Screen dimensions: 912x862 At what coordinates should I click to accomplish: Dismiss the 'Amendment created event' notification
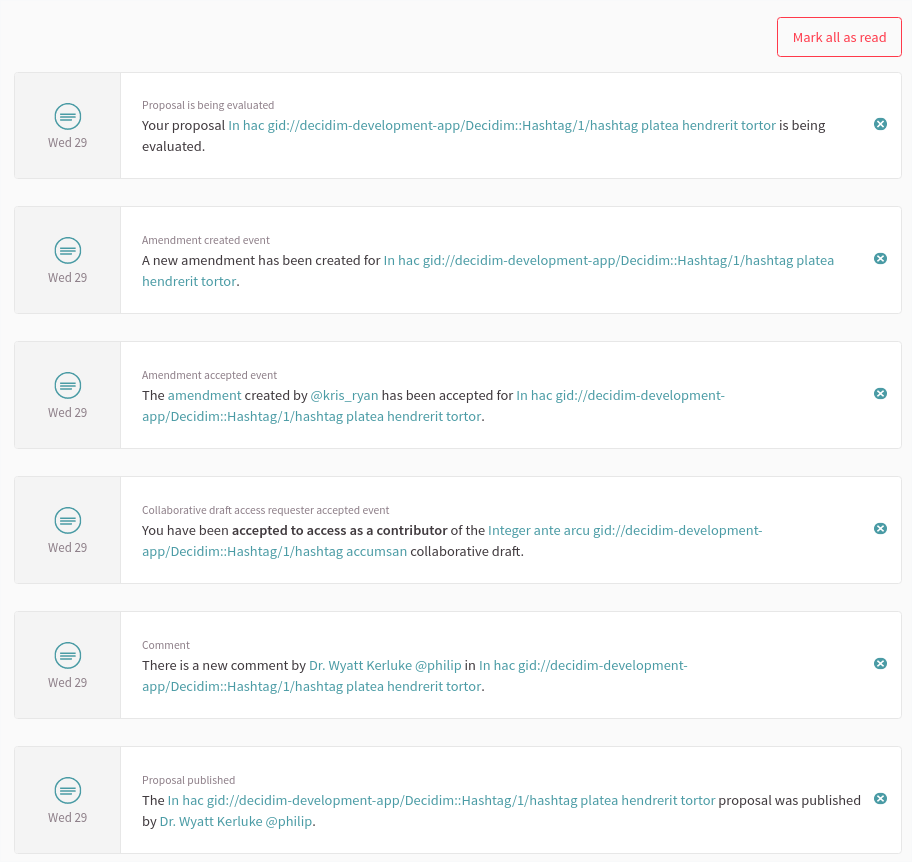[880, 259]
